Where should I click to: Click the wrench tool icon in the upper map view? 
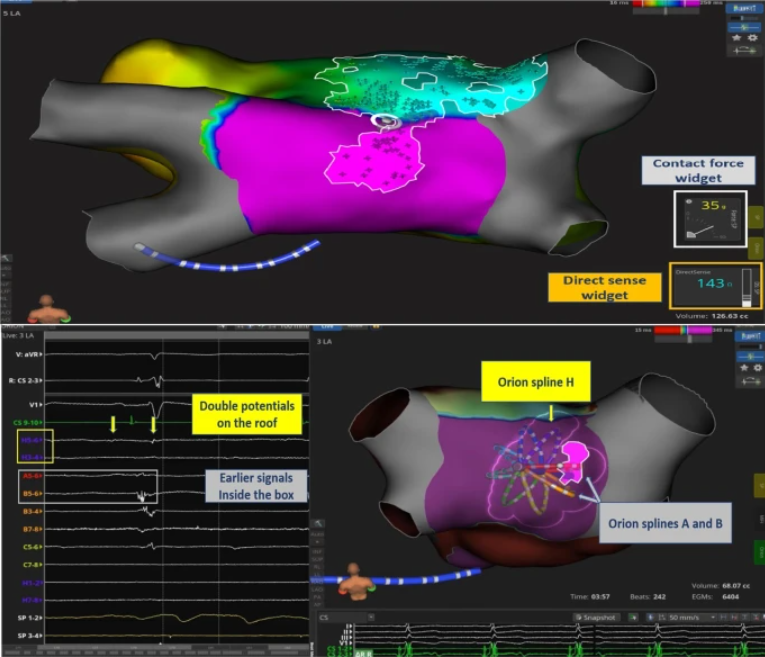[x=6, y=258]
